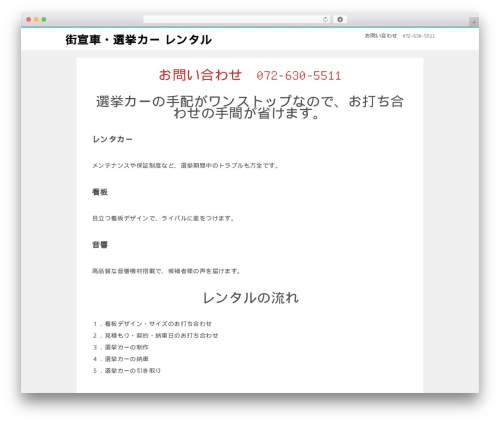This screenshot has height=423, width=500.
Task: Click step 3 選挙カーの制作
Action: tap(121, 347)
